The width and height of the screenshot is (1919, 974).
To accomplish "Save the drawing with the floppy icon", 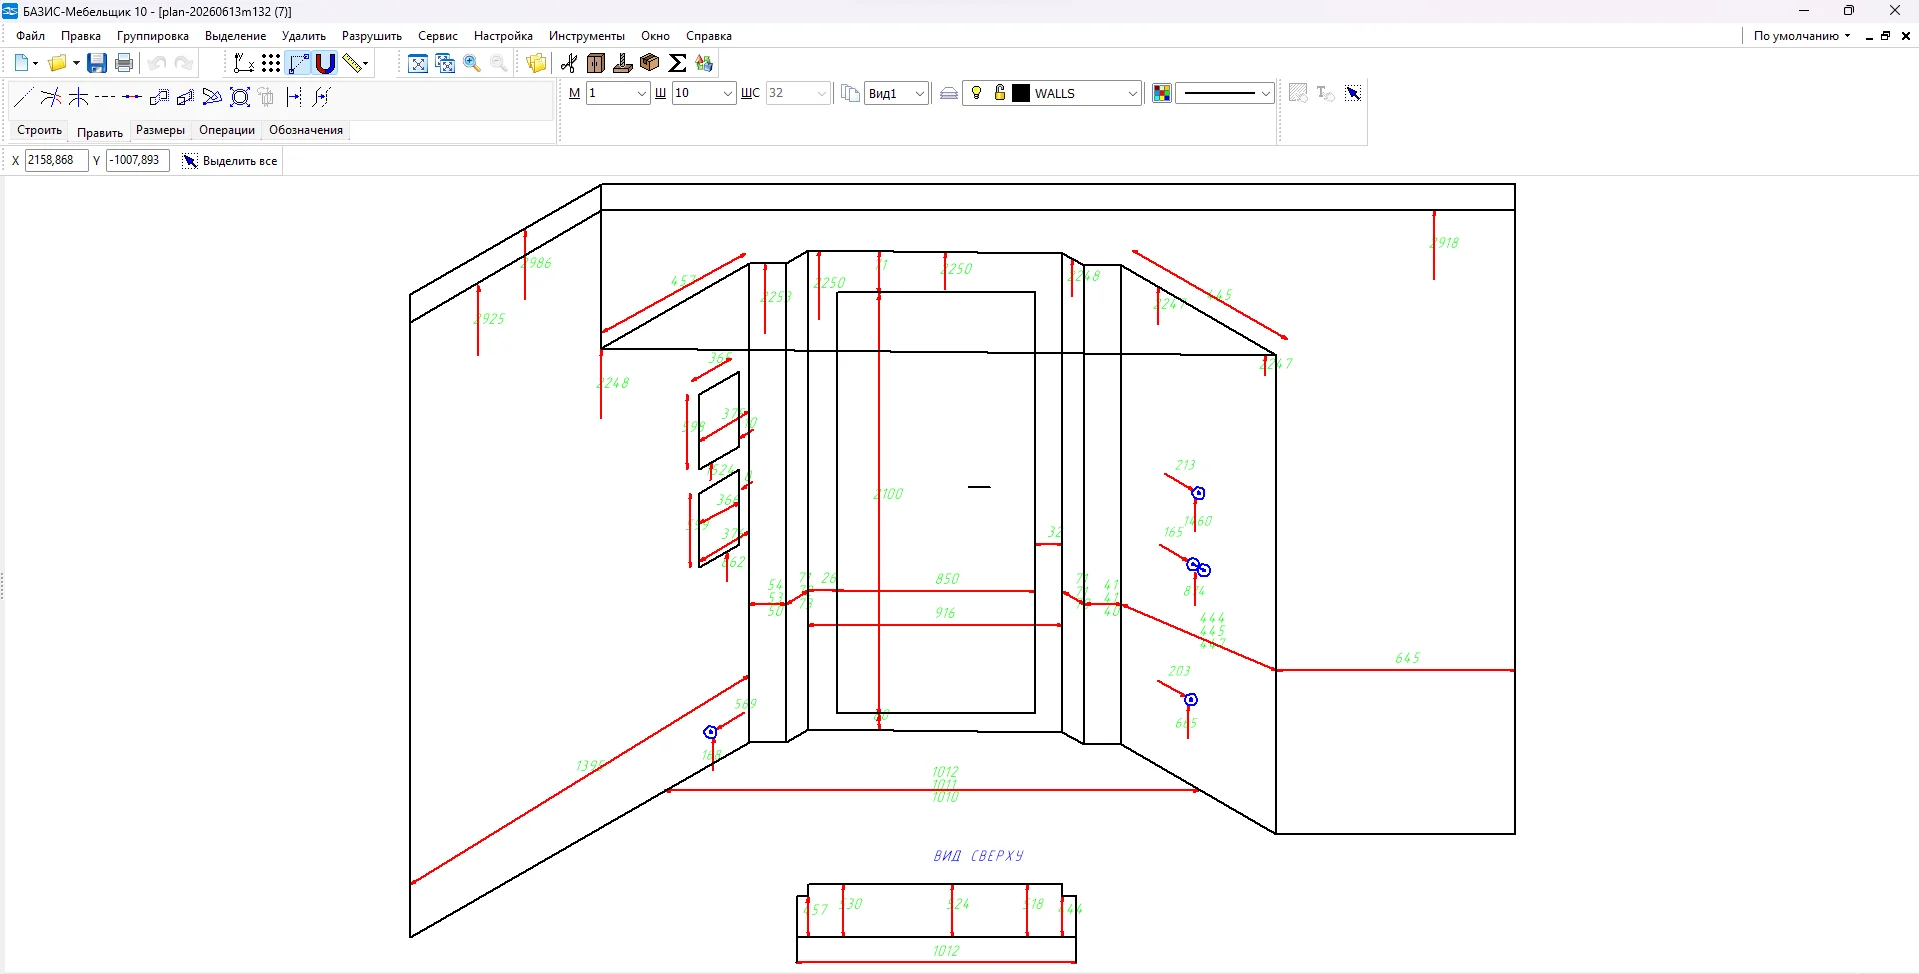I will [97, 63].
